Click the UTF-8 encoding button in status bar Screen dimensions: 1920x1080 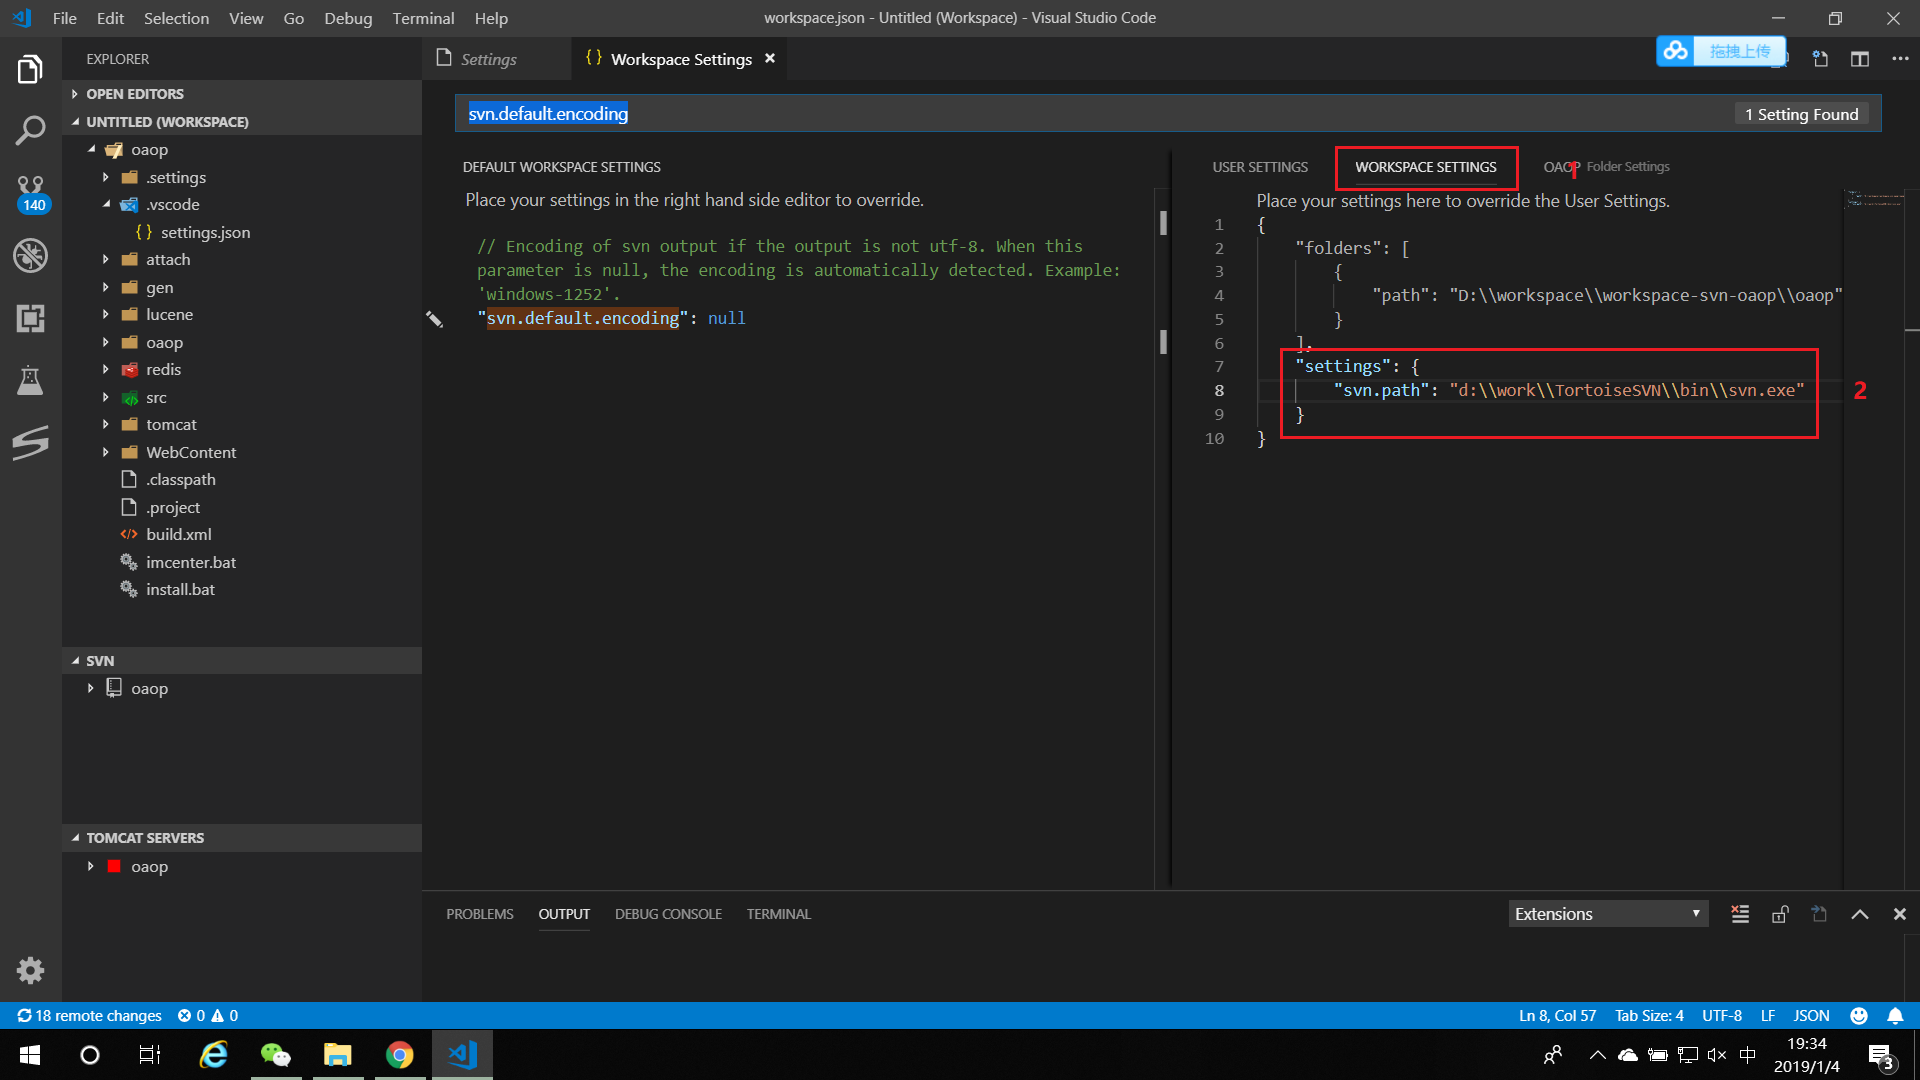(x=1721, y=1015)
